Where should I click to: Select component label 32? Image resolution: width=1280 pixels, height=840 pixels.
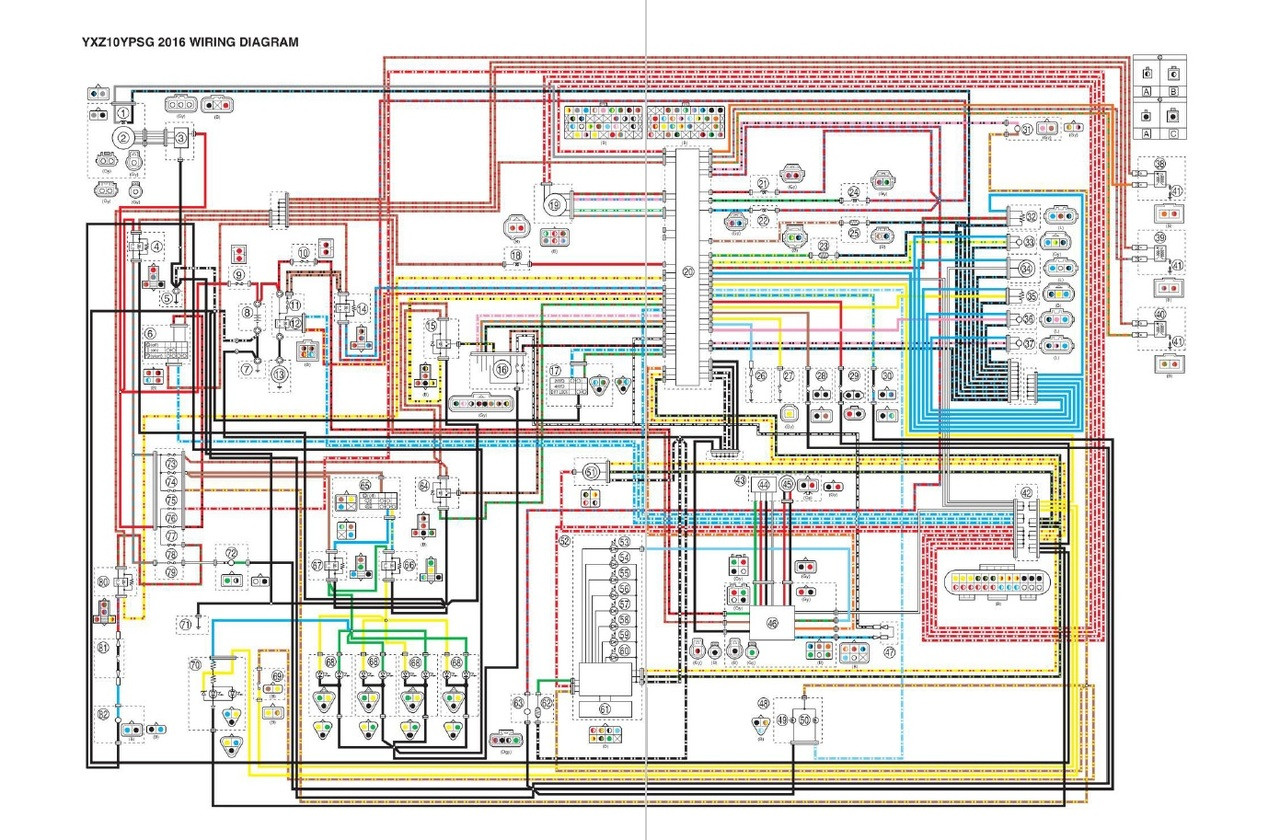coord(1032,216)
